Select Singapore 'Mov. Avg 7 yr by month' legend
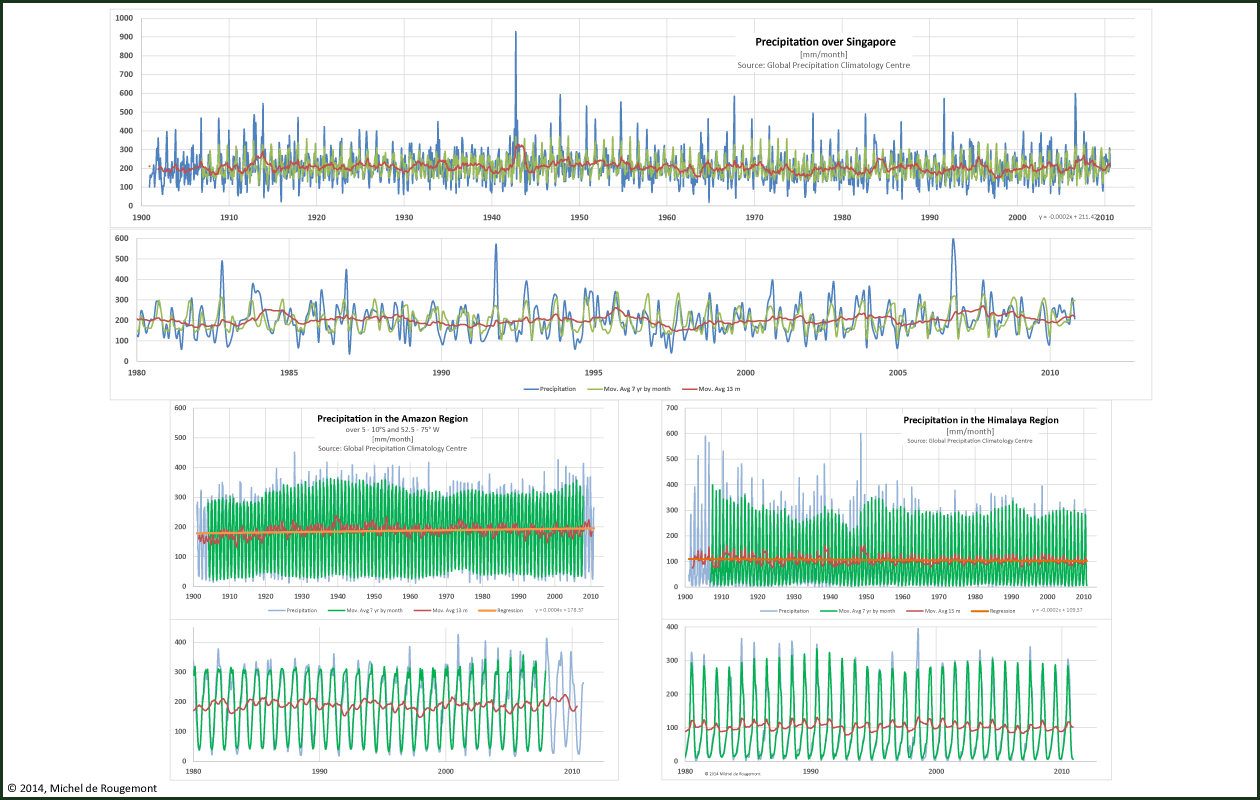Image resolution: width=1260 pixels, height=800 pixels. [x=637, y=388]
